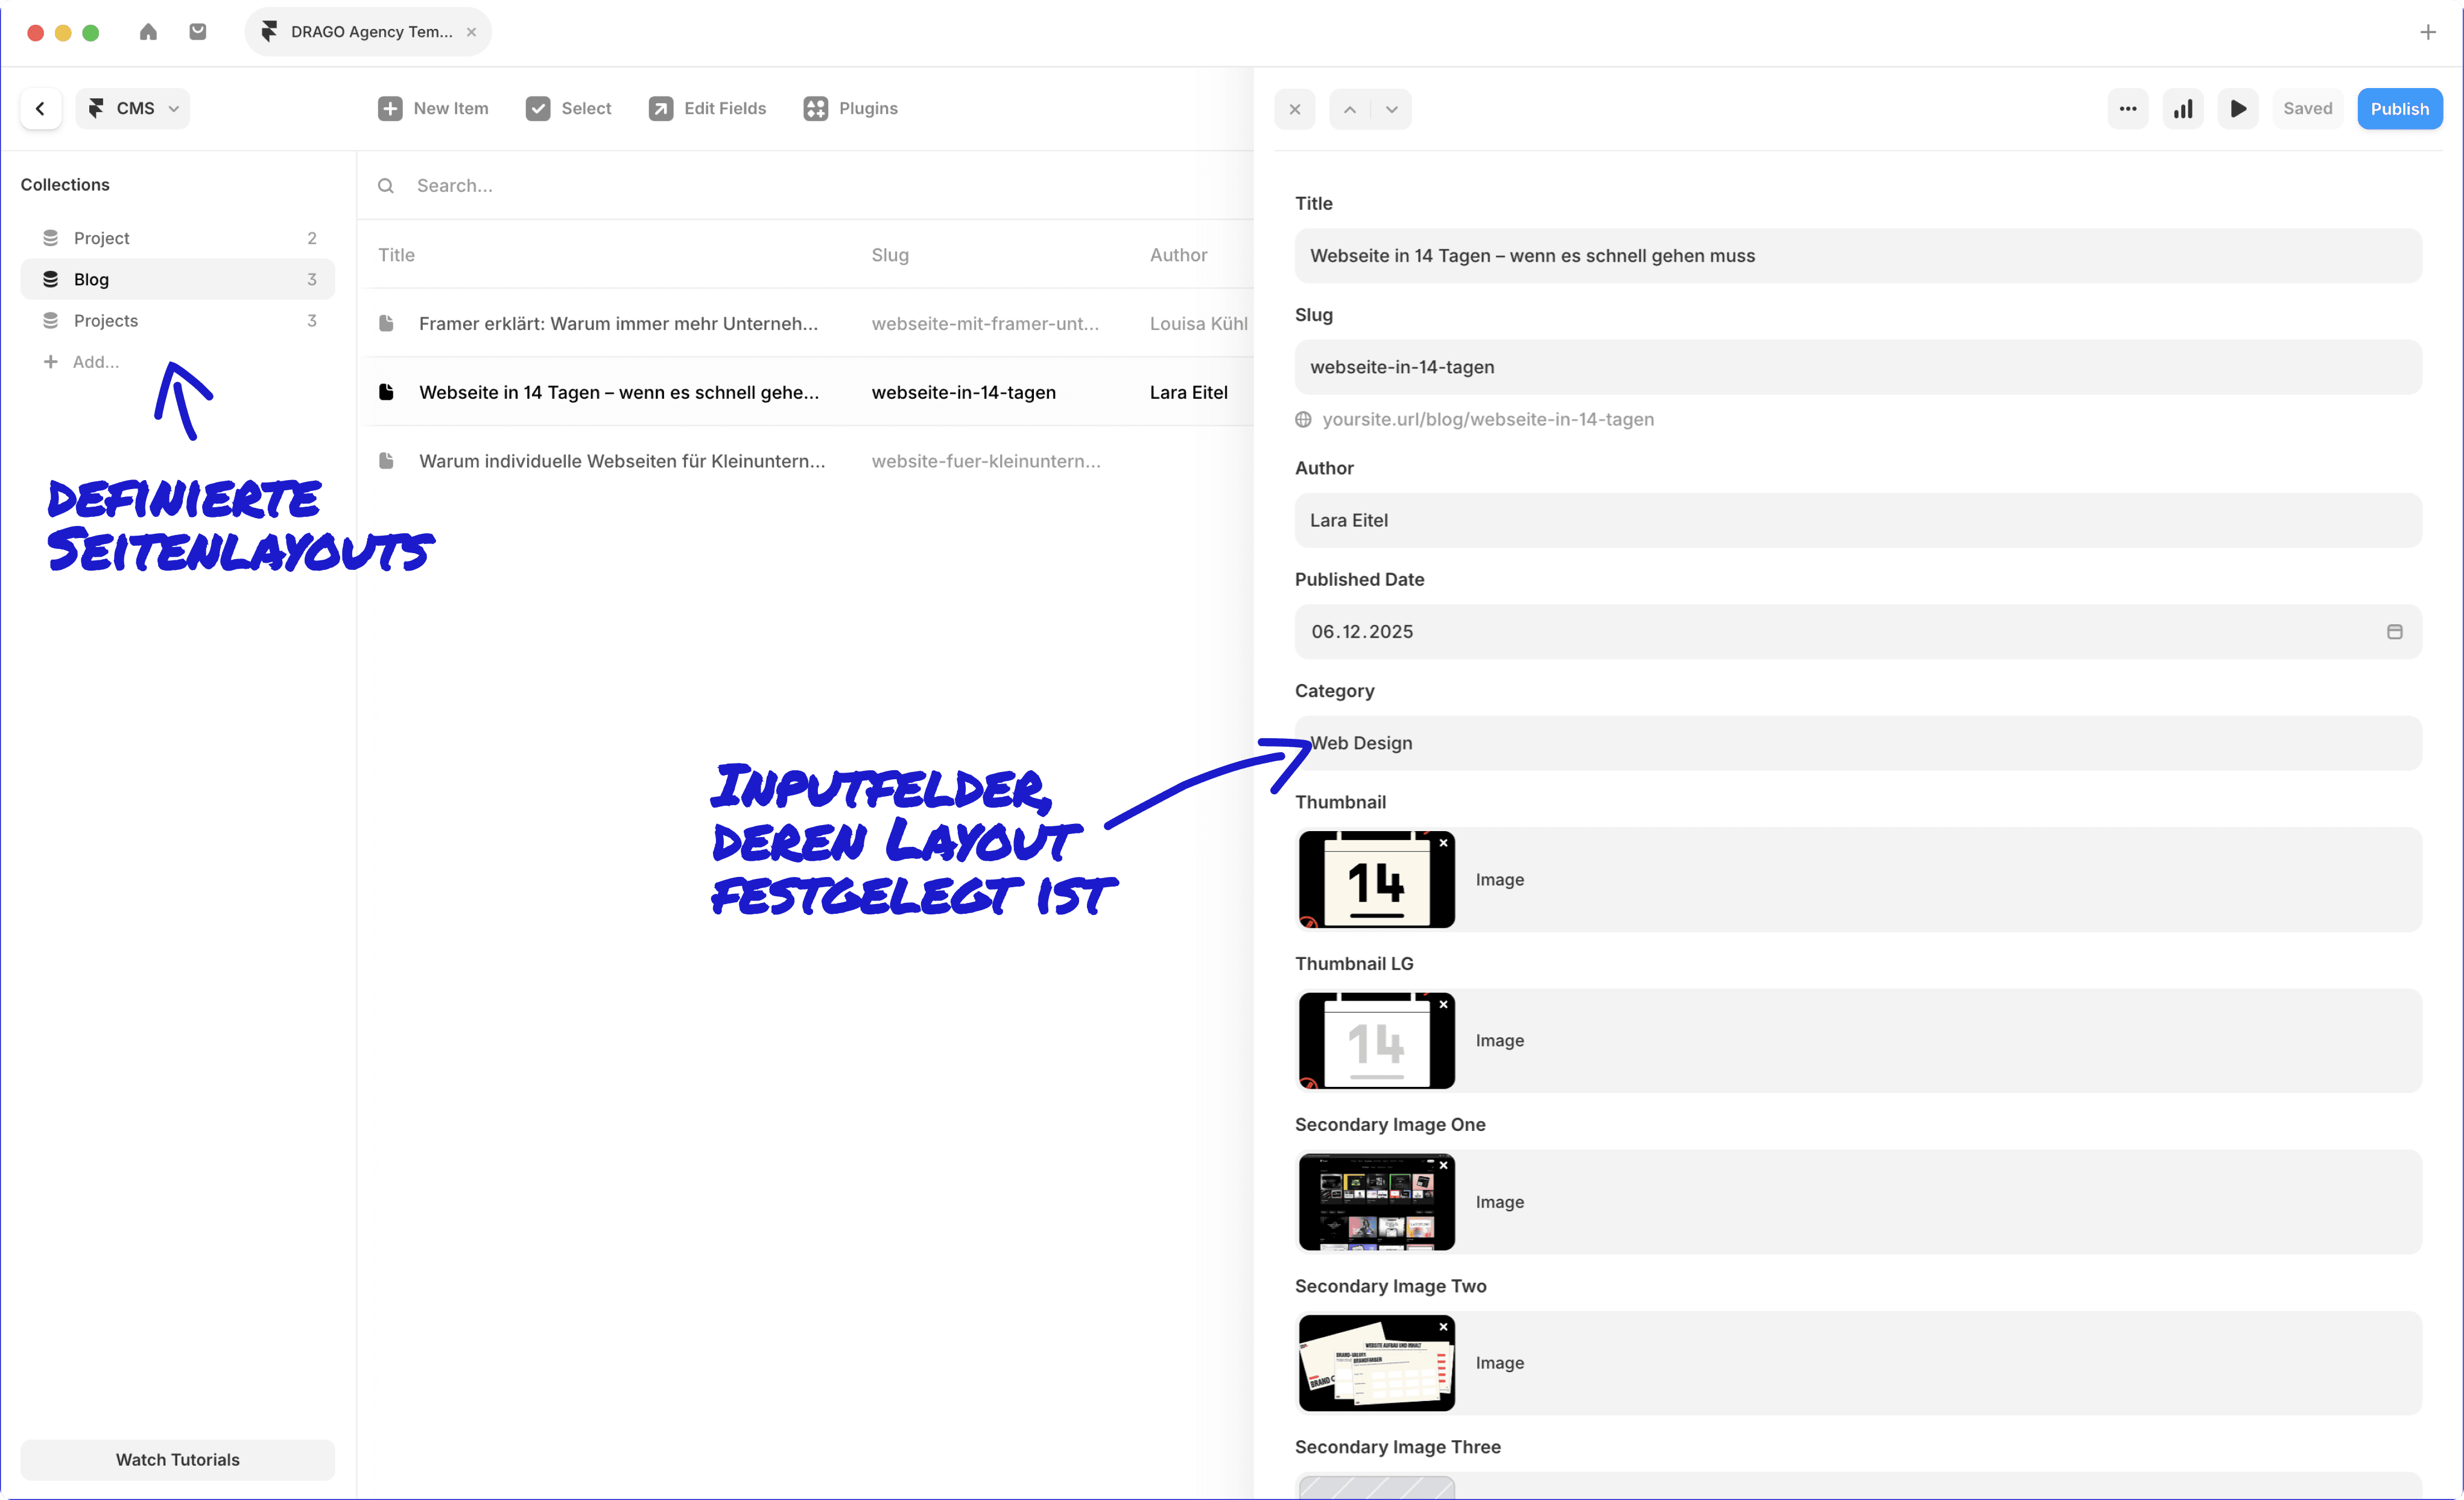Open the analytics bar chart icon
The width and height of the screenshot is (2464, 1500).
tap(2183, 108)
